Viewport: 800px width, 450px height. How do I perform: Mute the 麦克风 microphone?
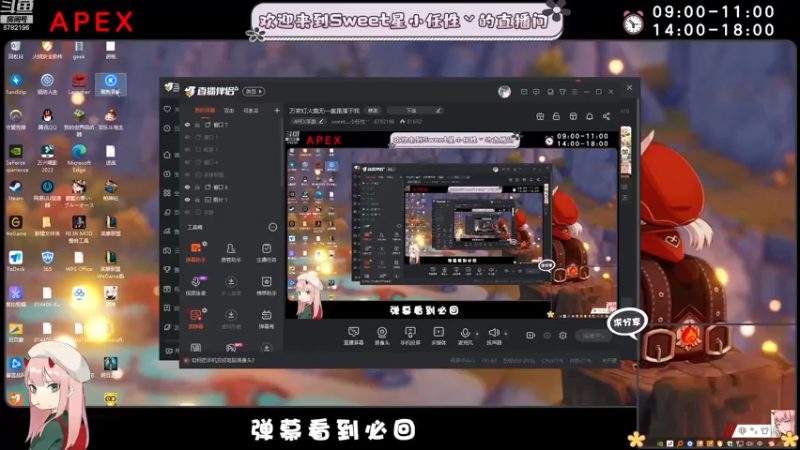point(465,336)
